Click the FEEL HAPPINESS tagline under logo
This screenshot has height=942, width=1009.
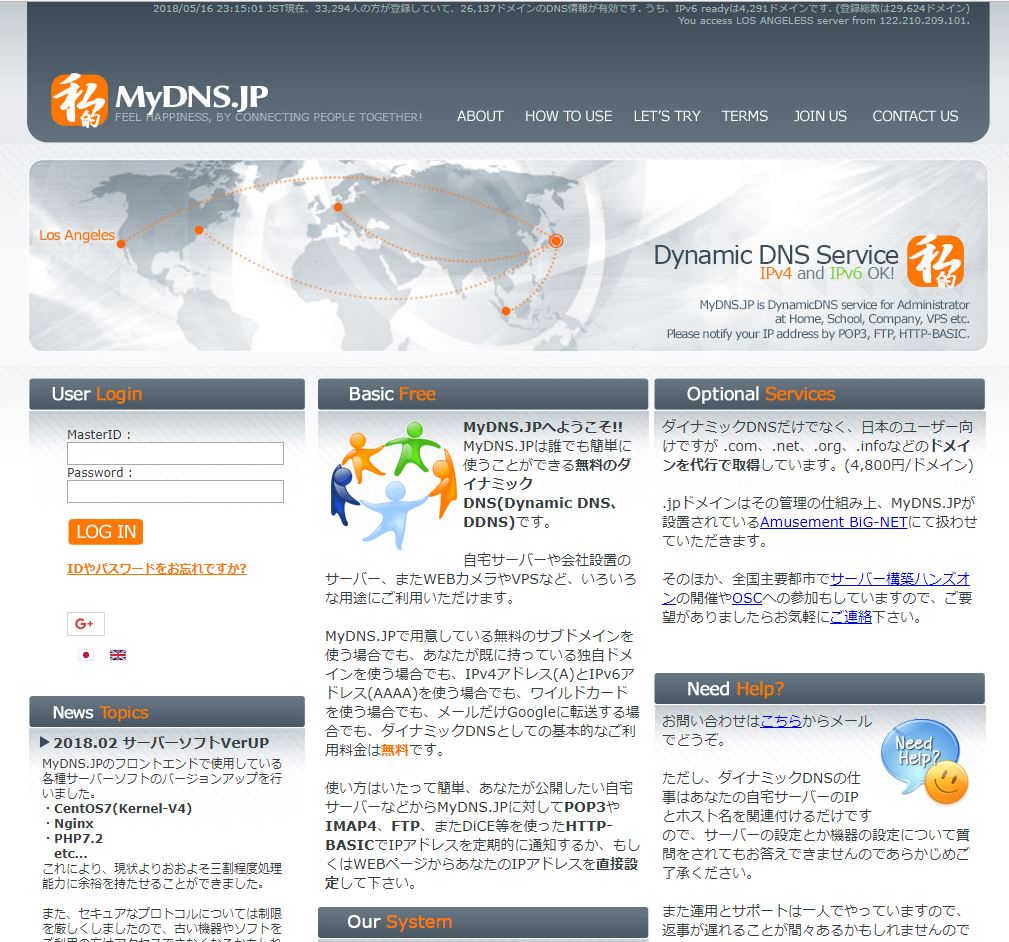pos(268,117)
